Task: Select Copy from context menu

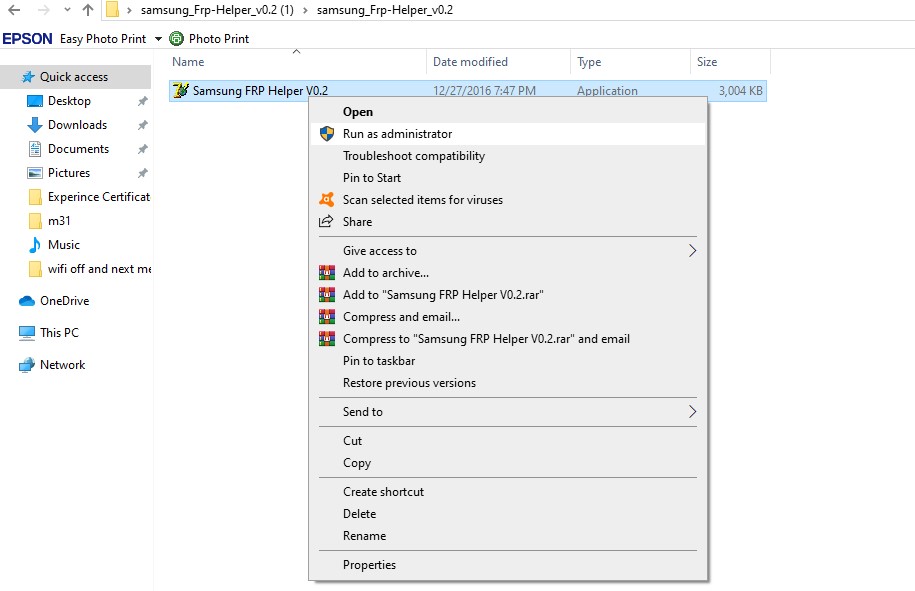Action: coord(508,463)
